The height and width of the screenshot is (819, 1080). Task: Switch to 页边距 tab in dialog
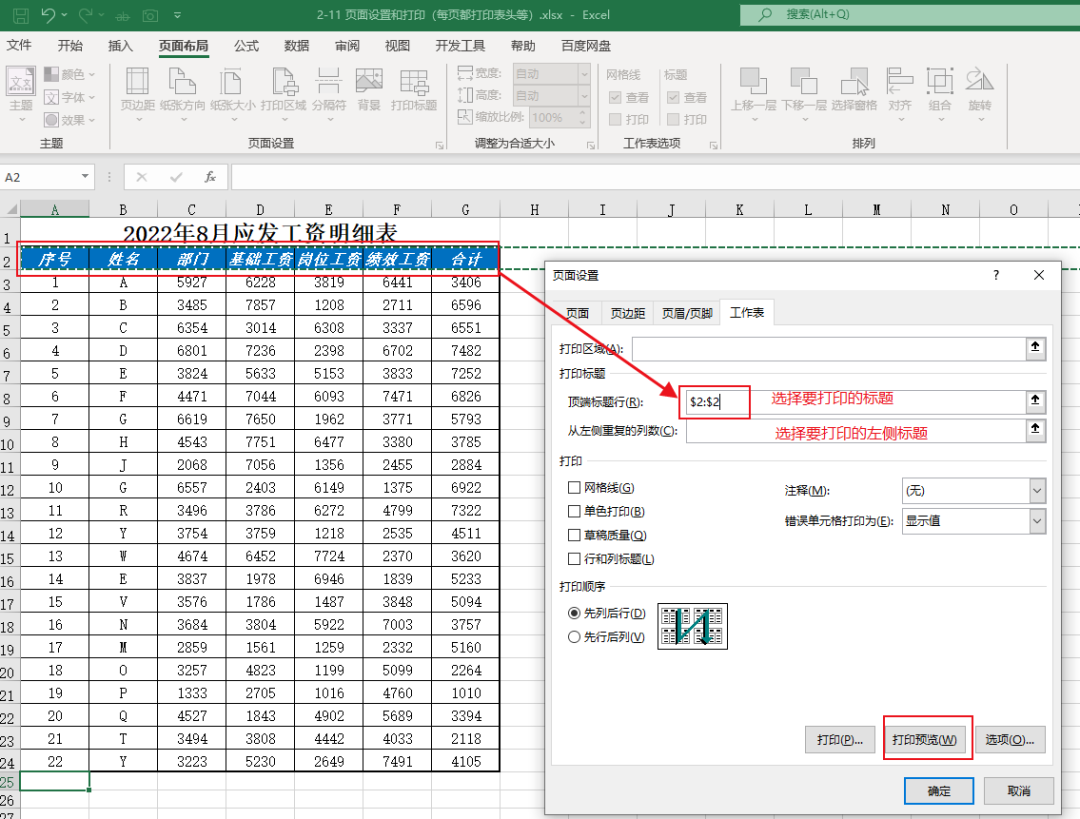[627, 313]
